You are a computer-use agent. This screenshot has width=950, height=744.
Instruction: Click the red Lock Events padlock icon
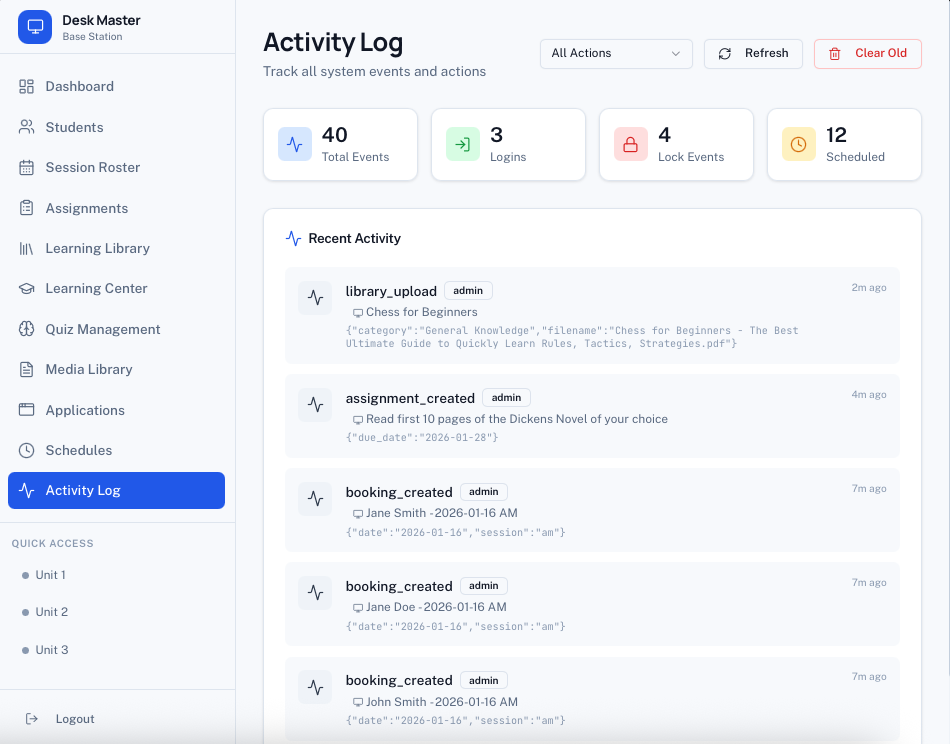[x=630, y=145]
